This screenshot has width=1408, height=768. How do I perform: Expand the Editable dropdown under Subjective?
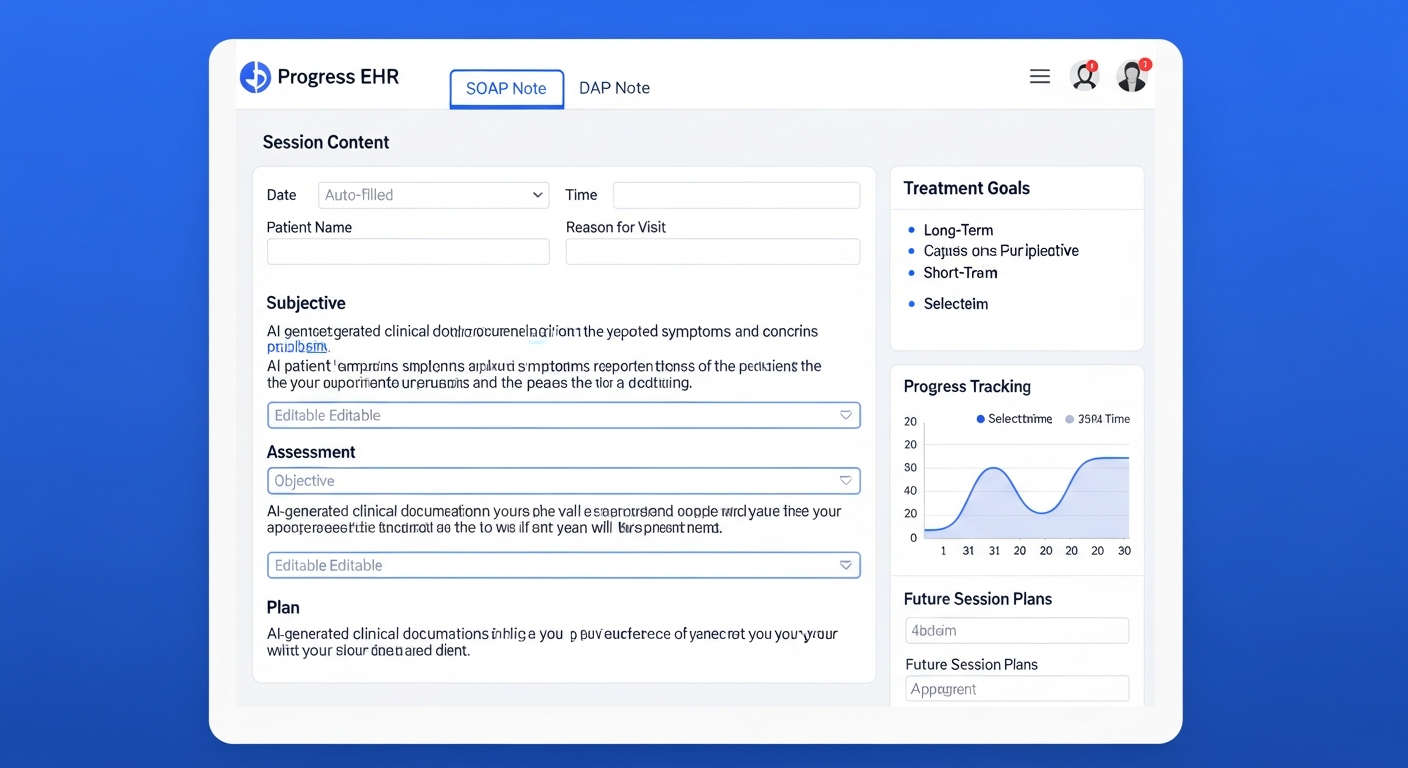(x=564, y=415)
